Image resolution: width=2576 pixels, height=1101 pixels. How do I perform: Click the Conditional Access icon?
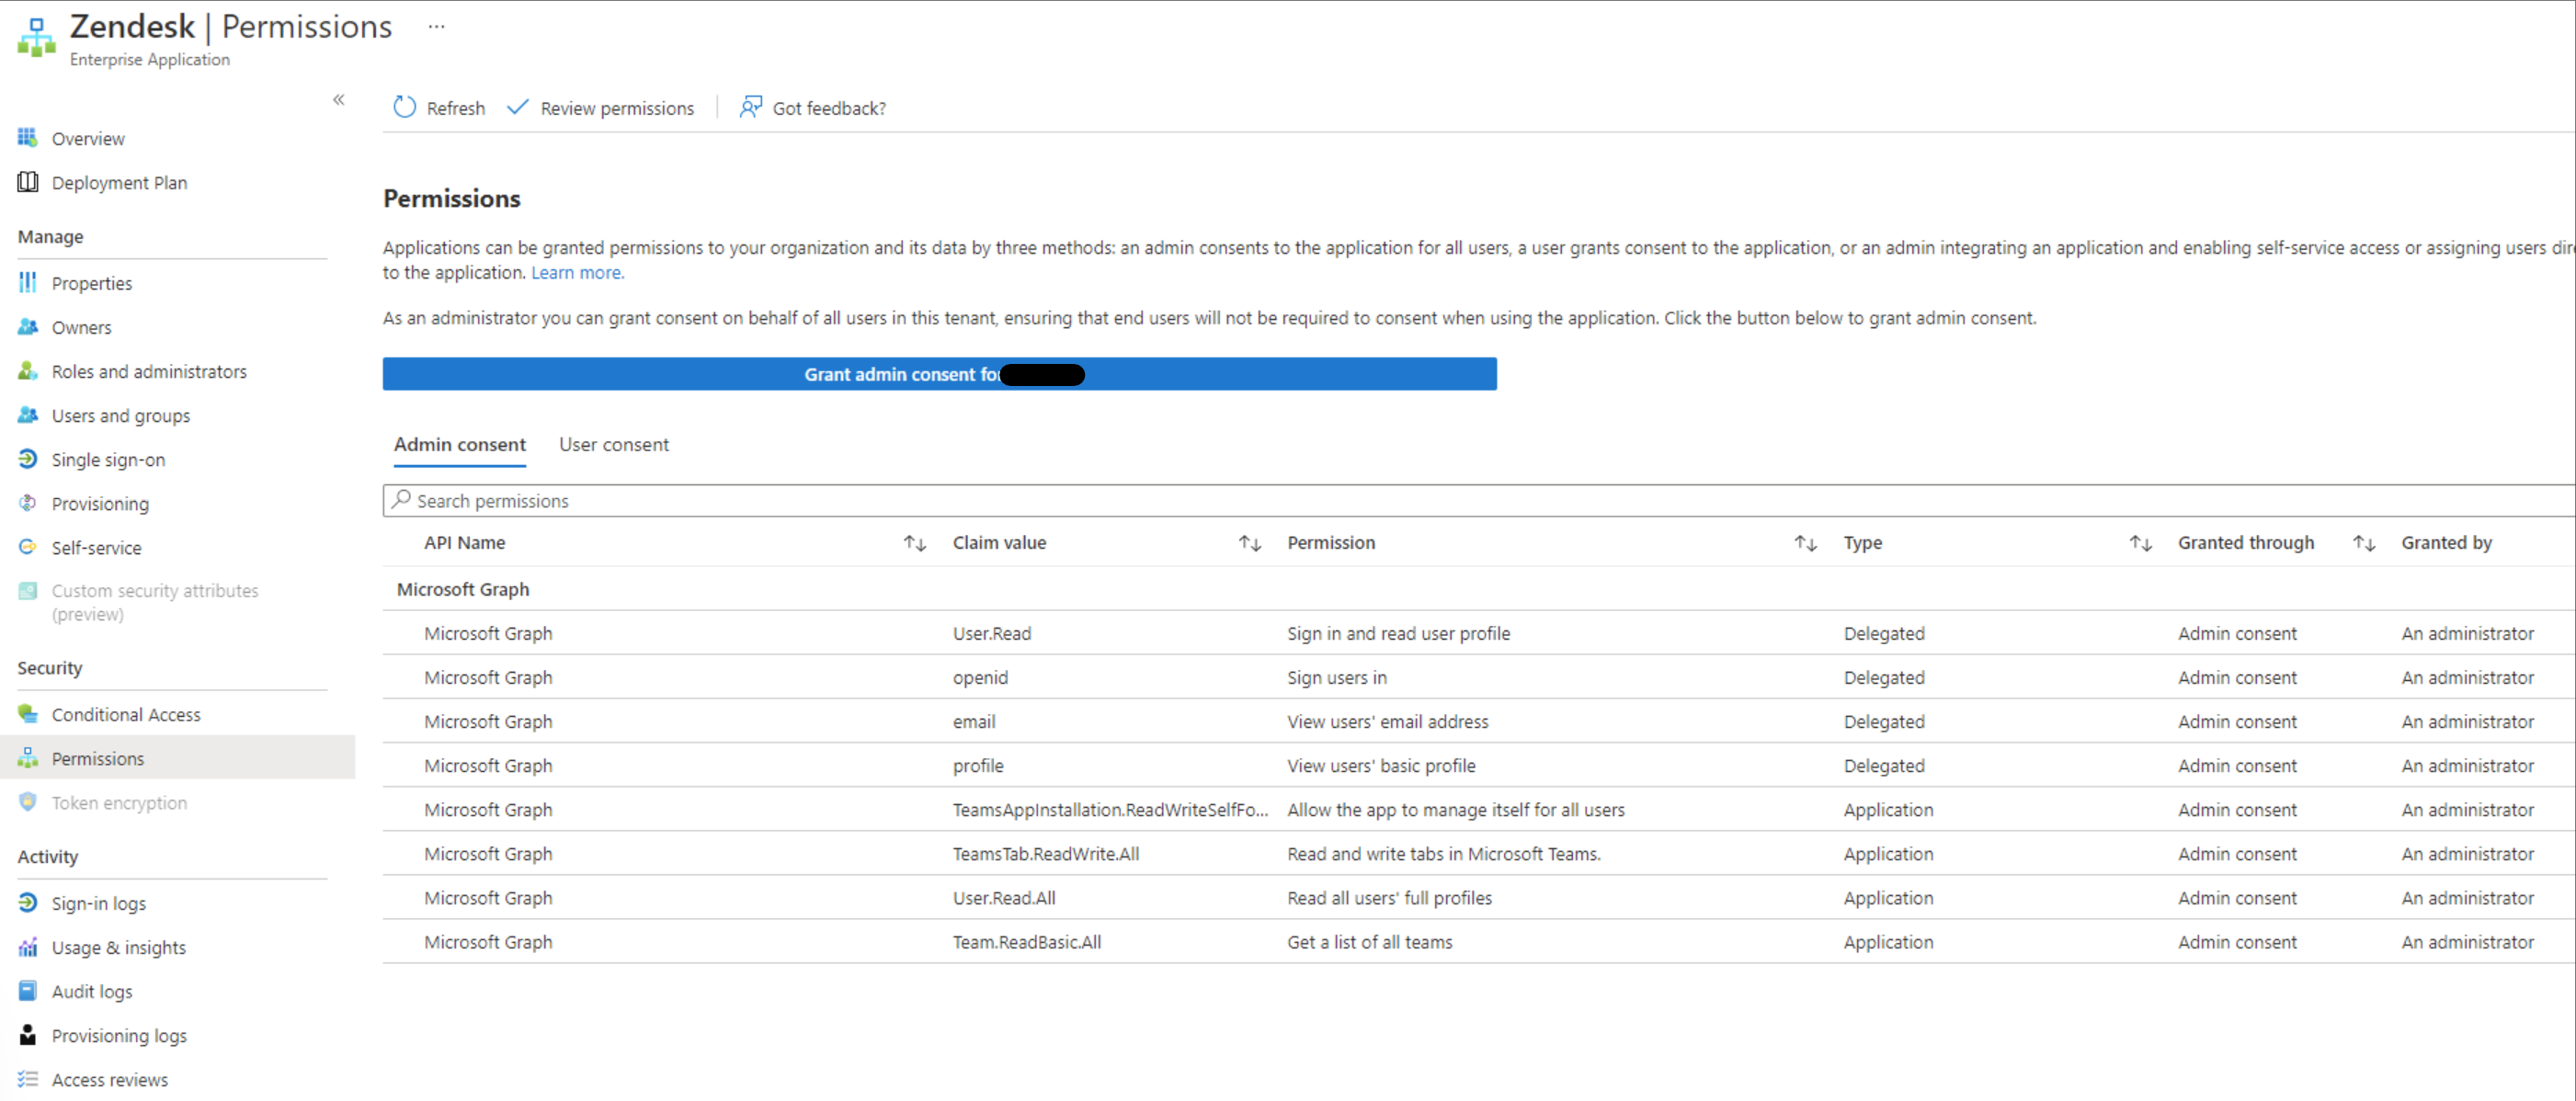click(27, 714)
